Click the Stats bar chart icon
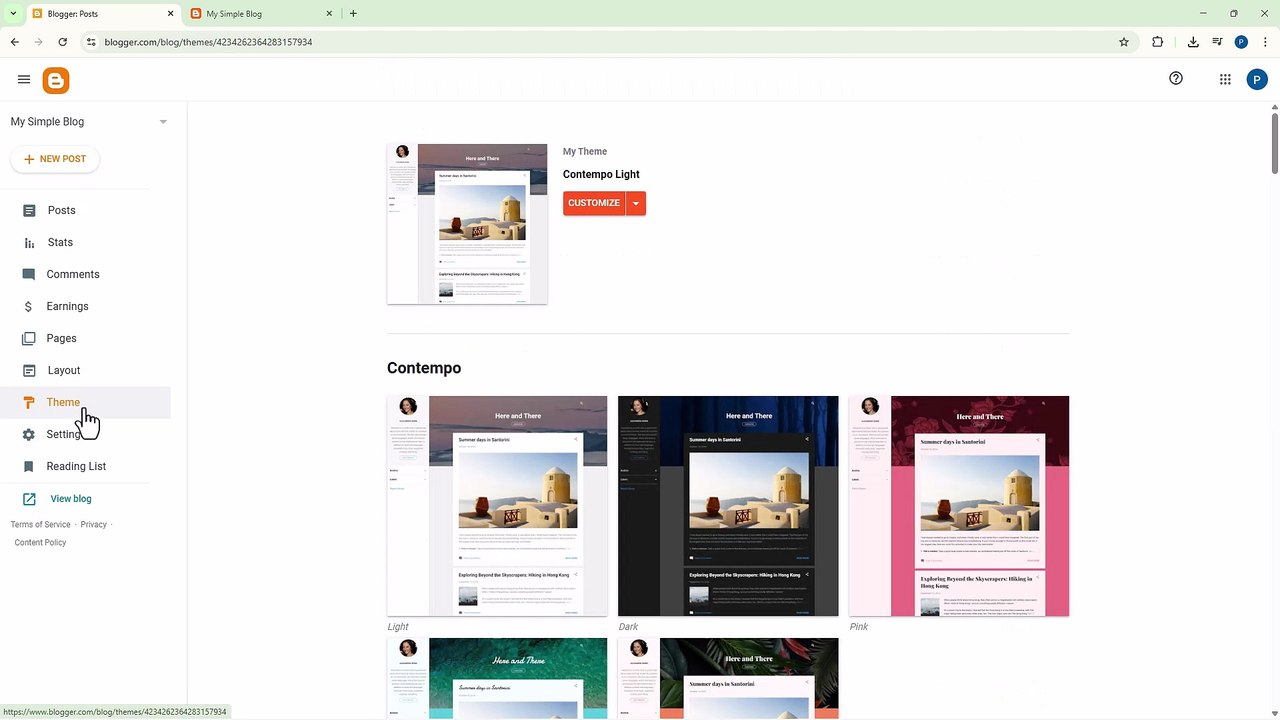1280x720 pixels. (29, 242)
